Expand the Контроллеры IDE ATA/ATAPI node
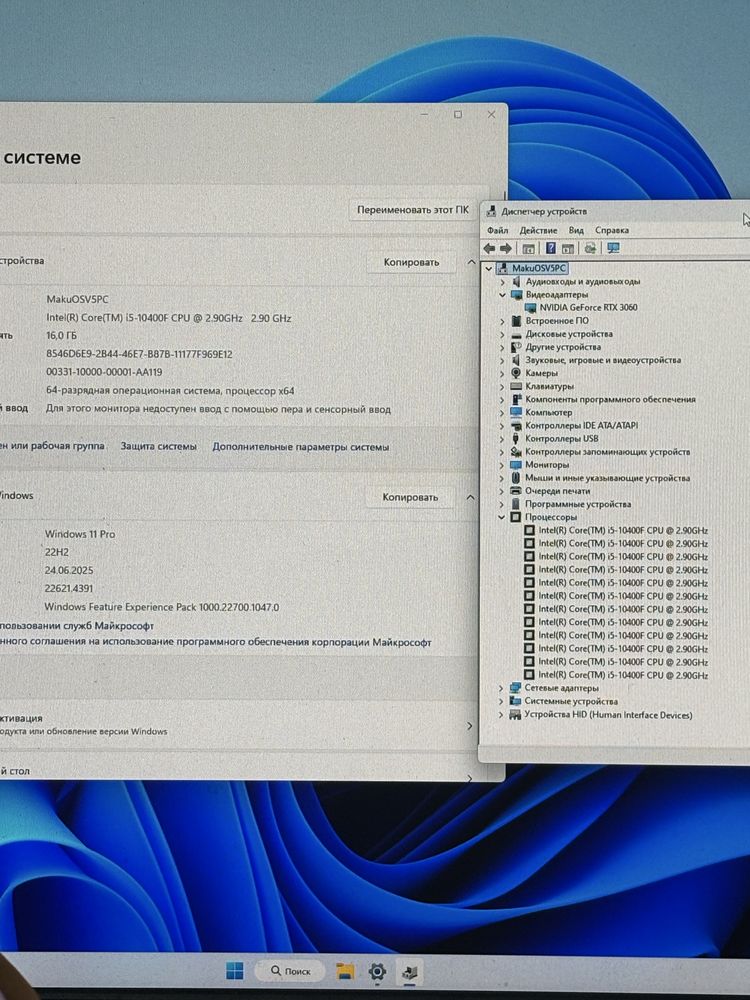This screenshot has height=1000, width=750. click(502, 425)
